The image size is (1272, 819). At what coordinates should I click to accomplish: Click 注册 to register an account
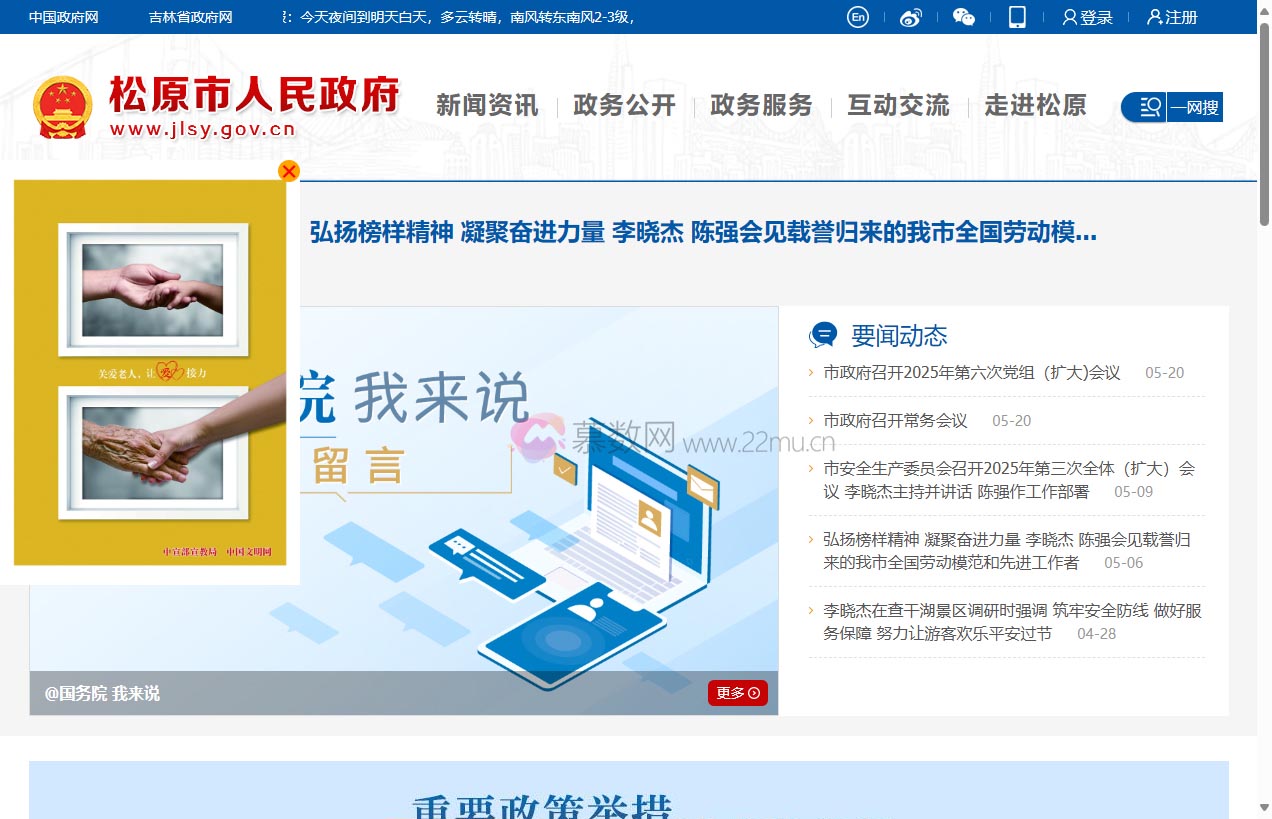[x=1172, y=17]
